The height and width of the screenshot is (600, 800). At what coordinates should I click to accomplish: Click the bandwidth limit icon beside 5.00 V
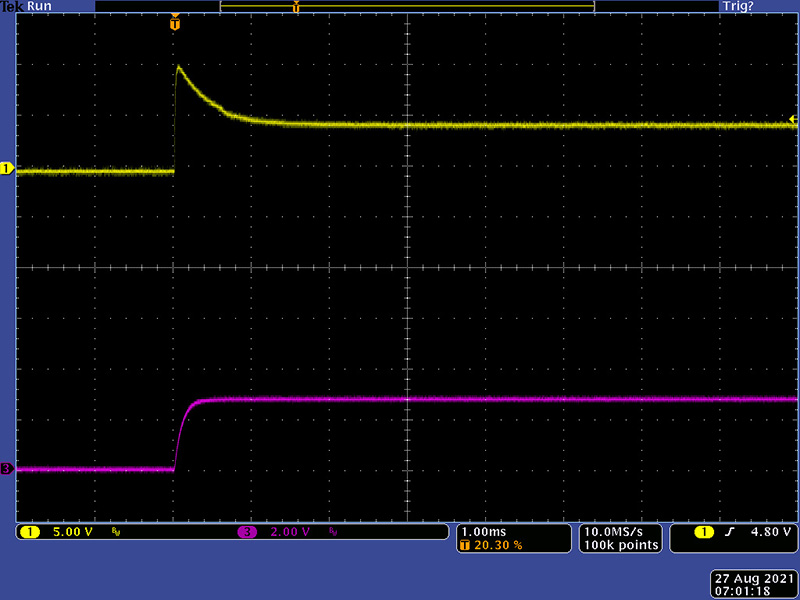[116, 532]
